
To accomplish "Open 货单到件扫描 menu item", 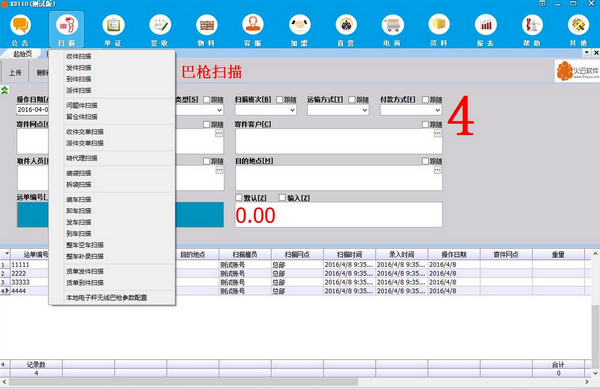I will [x=85, y=283].
